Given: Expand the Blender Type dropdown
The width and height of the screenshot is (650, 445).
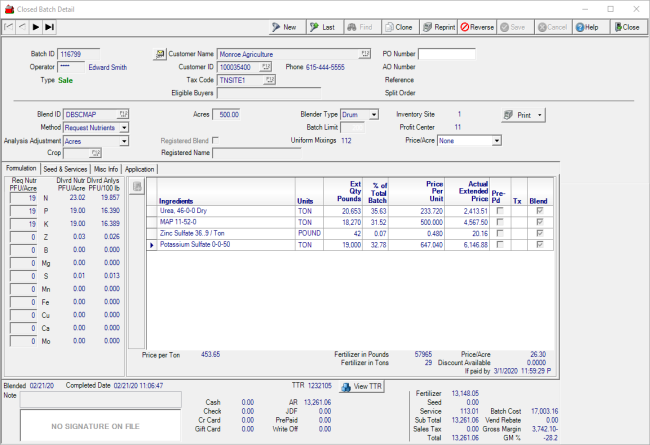Looking at the screenshot, I should 373,115.
